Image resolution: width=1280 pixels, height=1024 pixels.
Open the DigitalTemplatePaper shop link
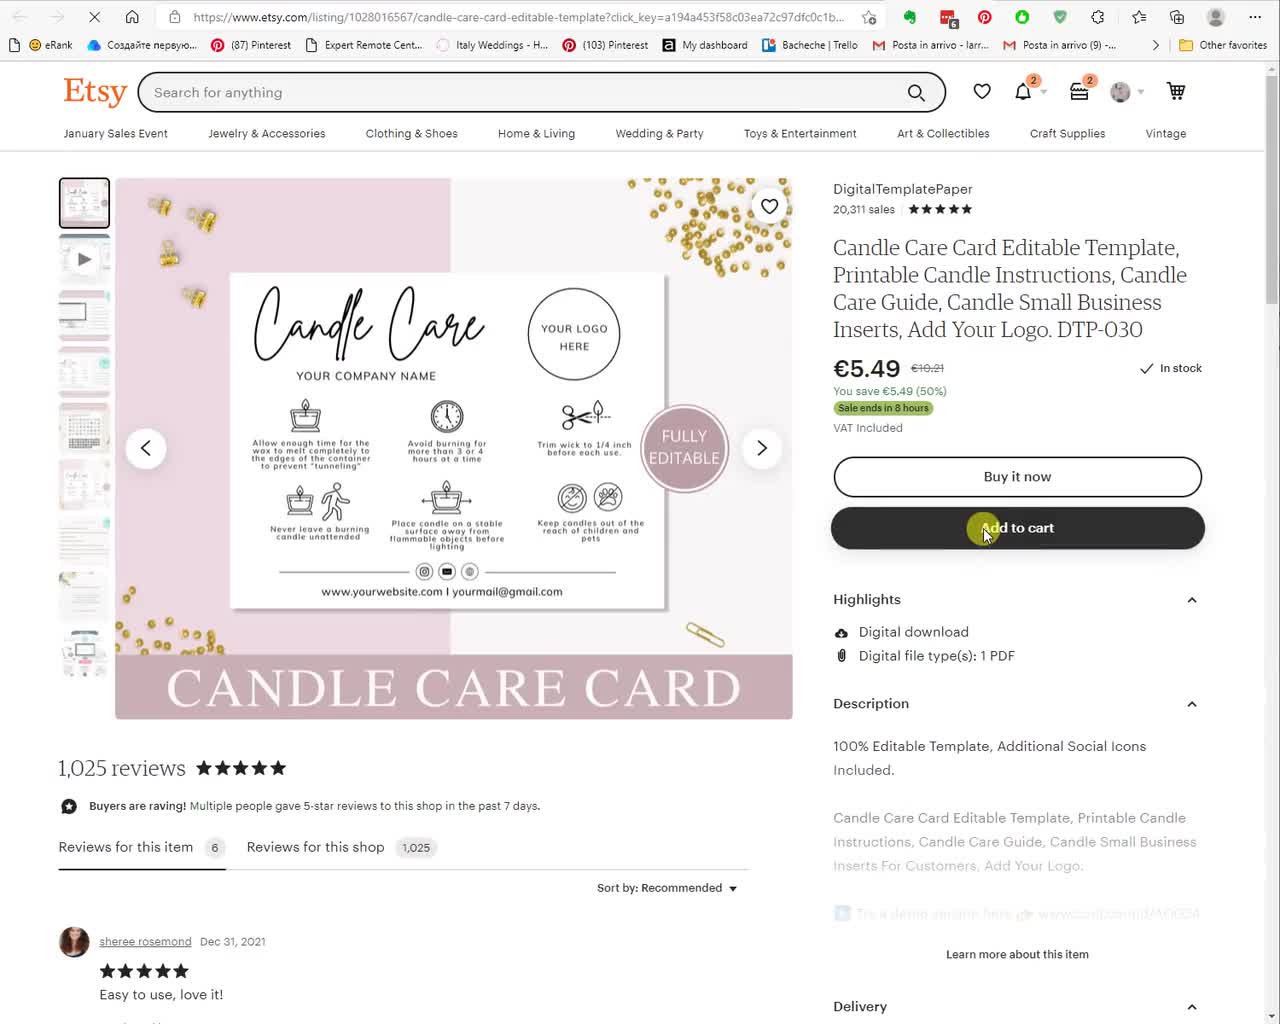[902, 189]
